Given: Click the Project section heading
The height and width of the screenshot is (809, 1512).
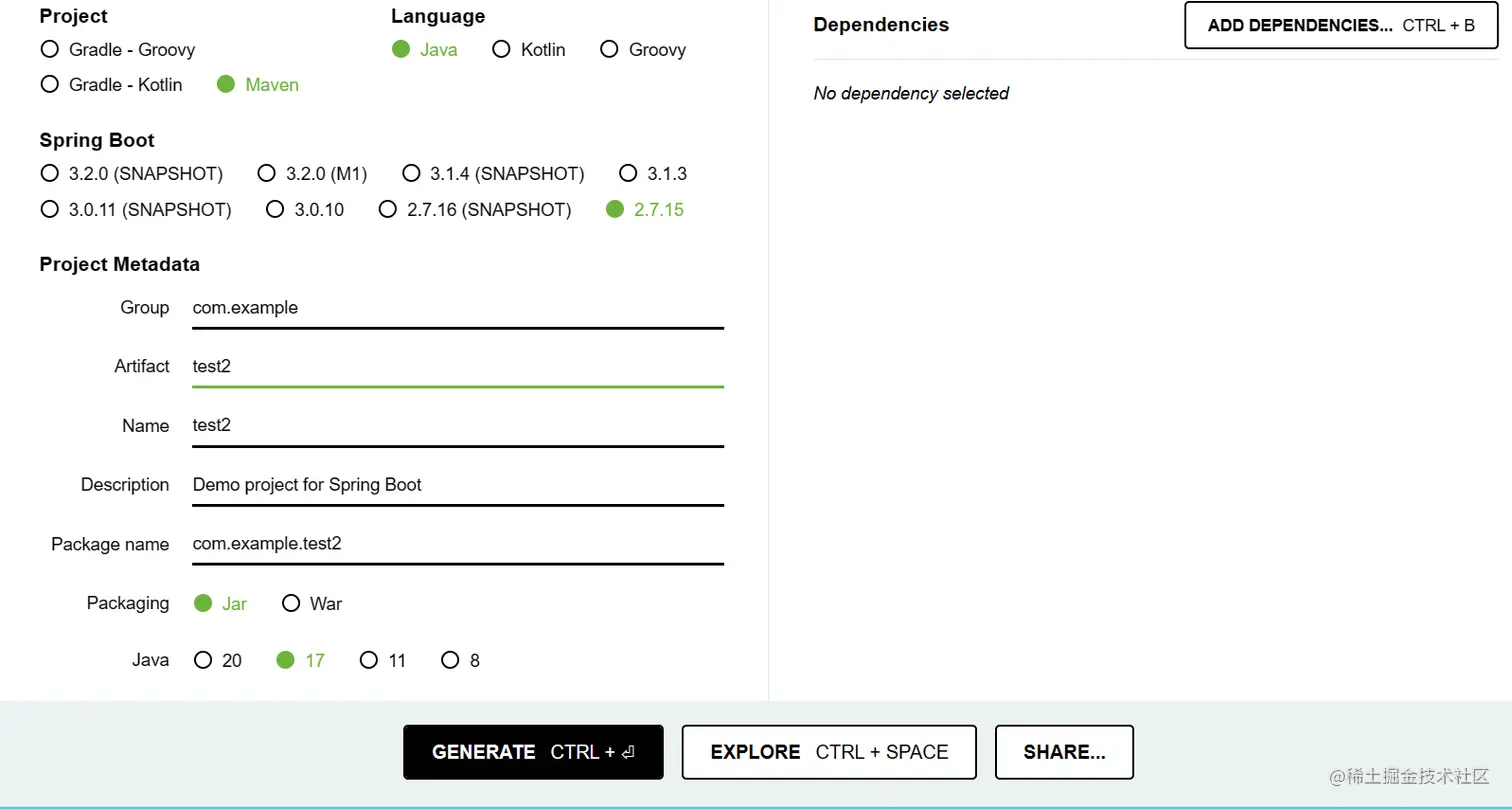Looking at the screenshot, I should point(73,16).
